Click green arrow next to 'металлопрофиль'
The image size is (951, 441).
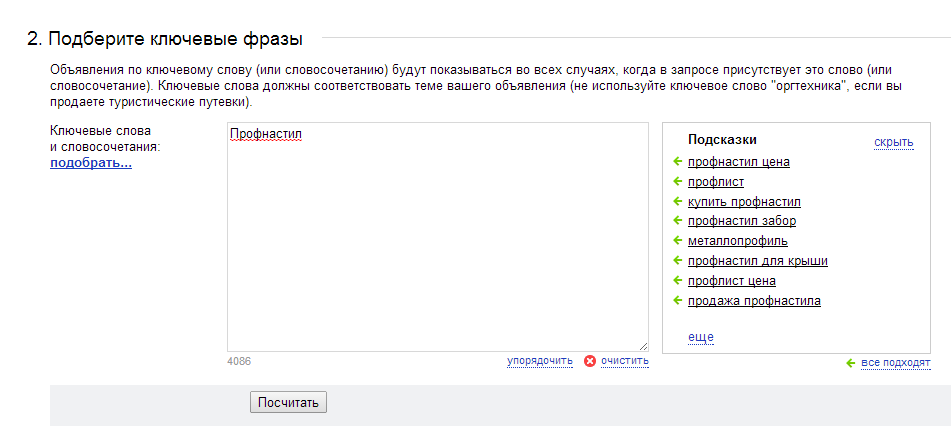point(677,241)
